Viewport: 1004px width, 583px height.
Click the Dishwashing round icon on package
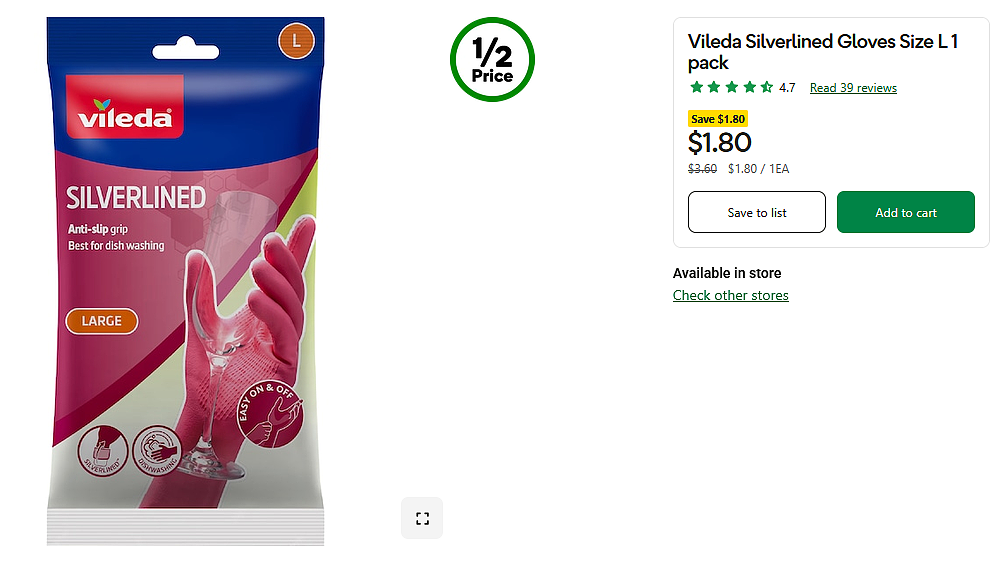(157, 451)
